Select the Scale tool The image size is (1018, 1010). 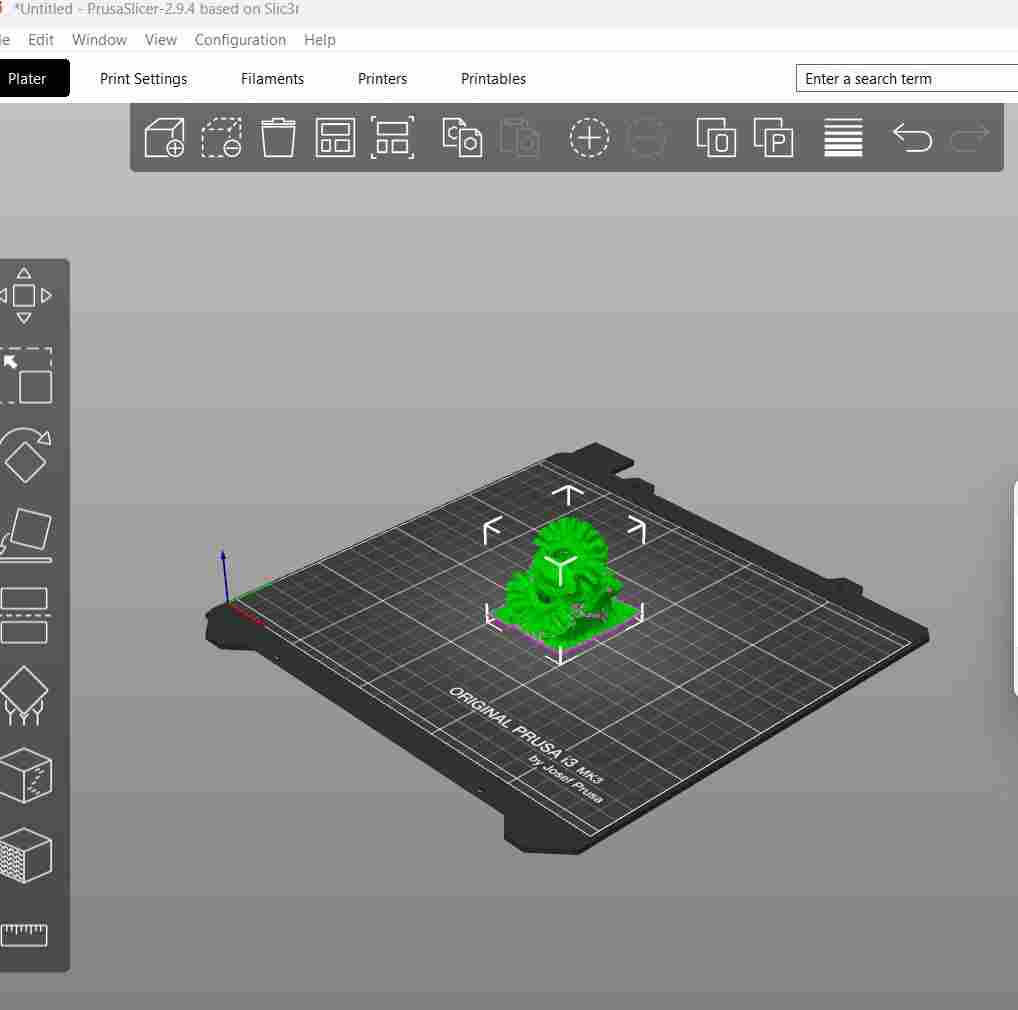coord(26,375)
